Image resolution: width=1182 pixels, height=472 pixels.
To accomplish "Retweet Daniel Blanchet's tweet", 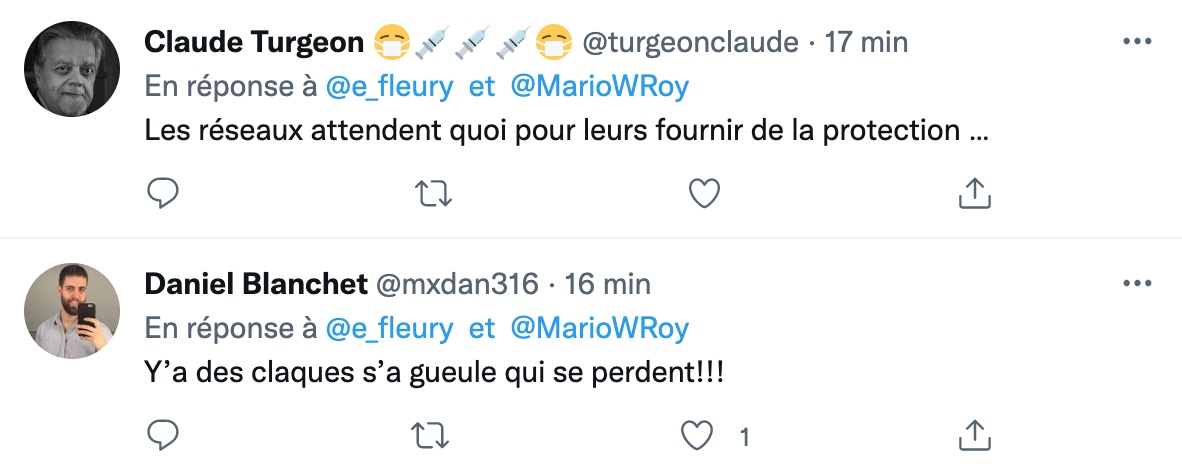I will tap(430, 436).
